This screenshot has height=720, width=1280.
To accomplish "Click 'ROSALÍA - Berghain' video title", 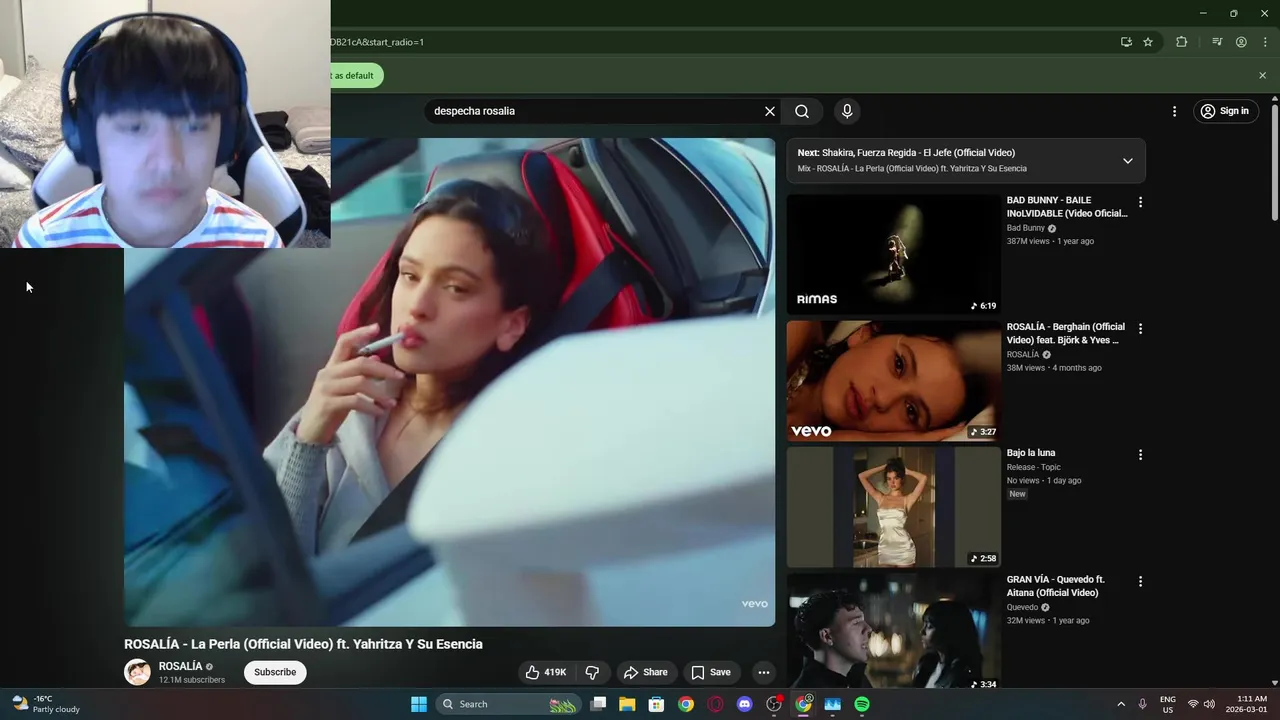I will click(x=1066, y=333).
